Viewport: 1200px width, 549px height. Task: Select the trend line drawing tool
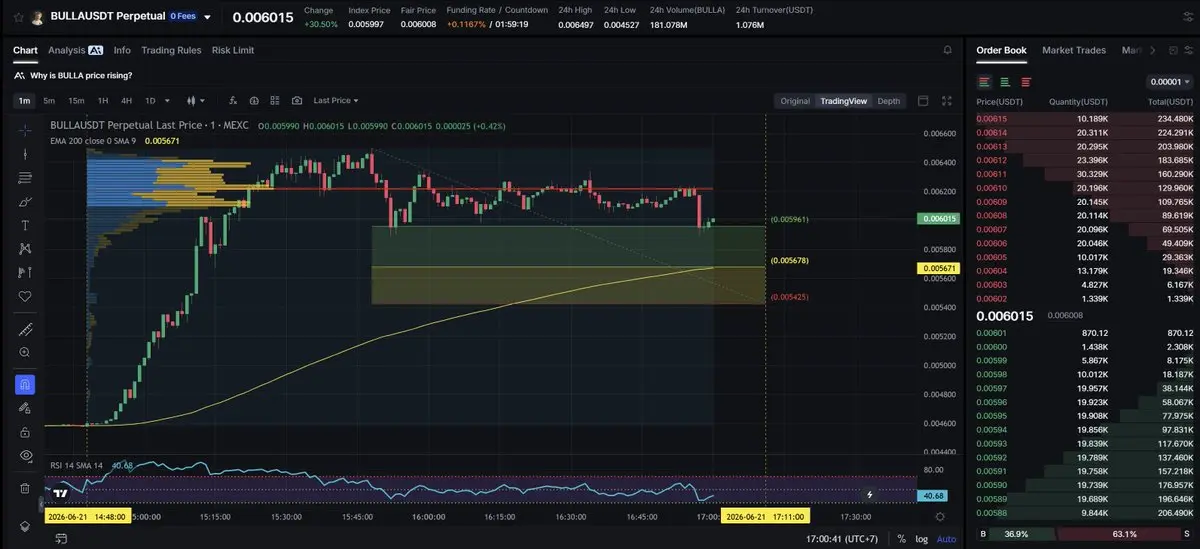point(25,154)
